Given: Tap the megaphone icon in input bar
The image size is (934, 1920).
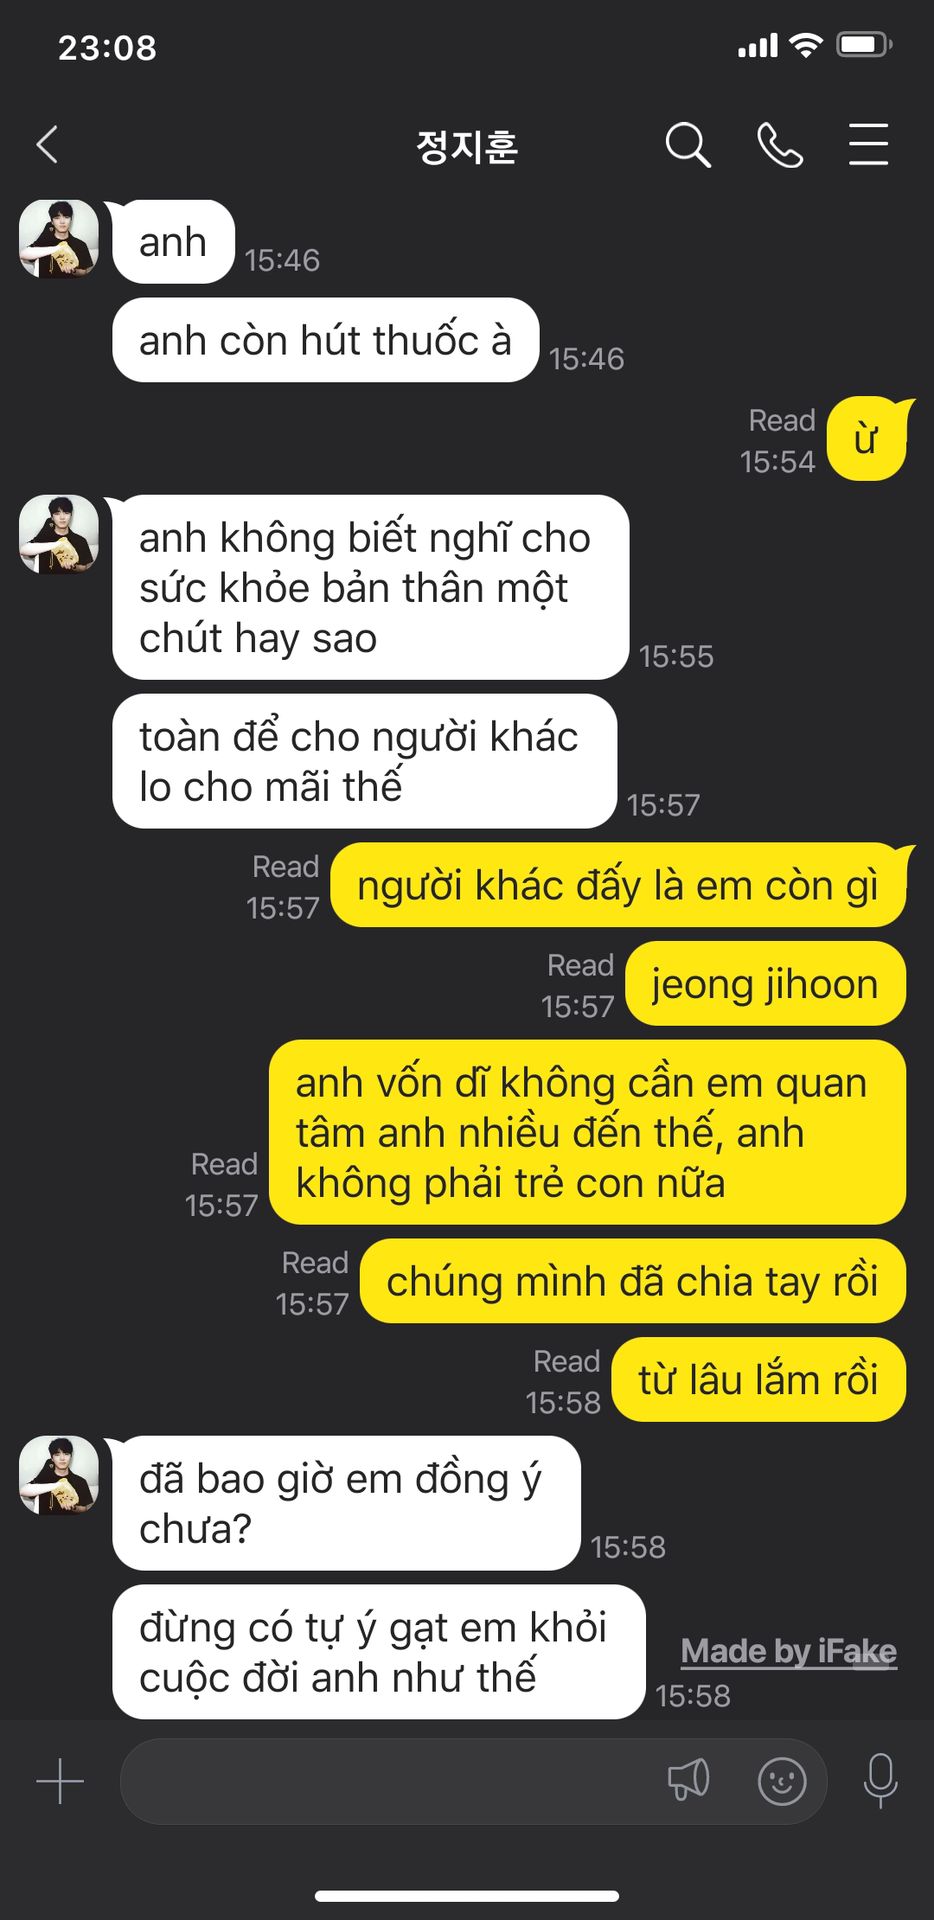Looking at the screenshot, I should click(688, 1780).
